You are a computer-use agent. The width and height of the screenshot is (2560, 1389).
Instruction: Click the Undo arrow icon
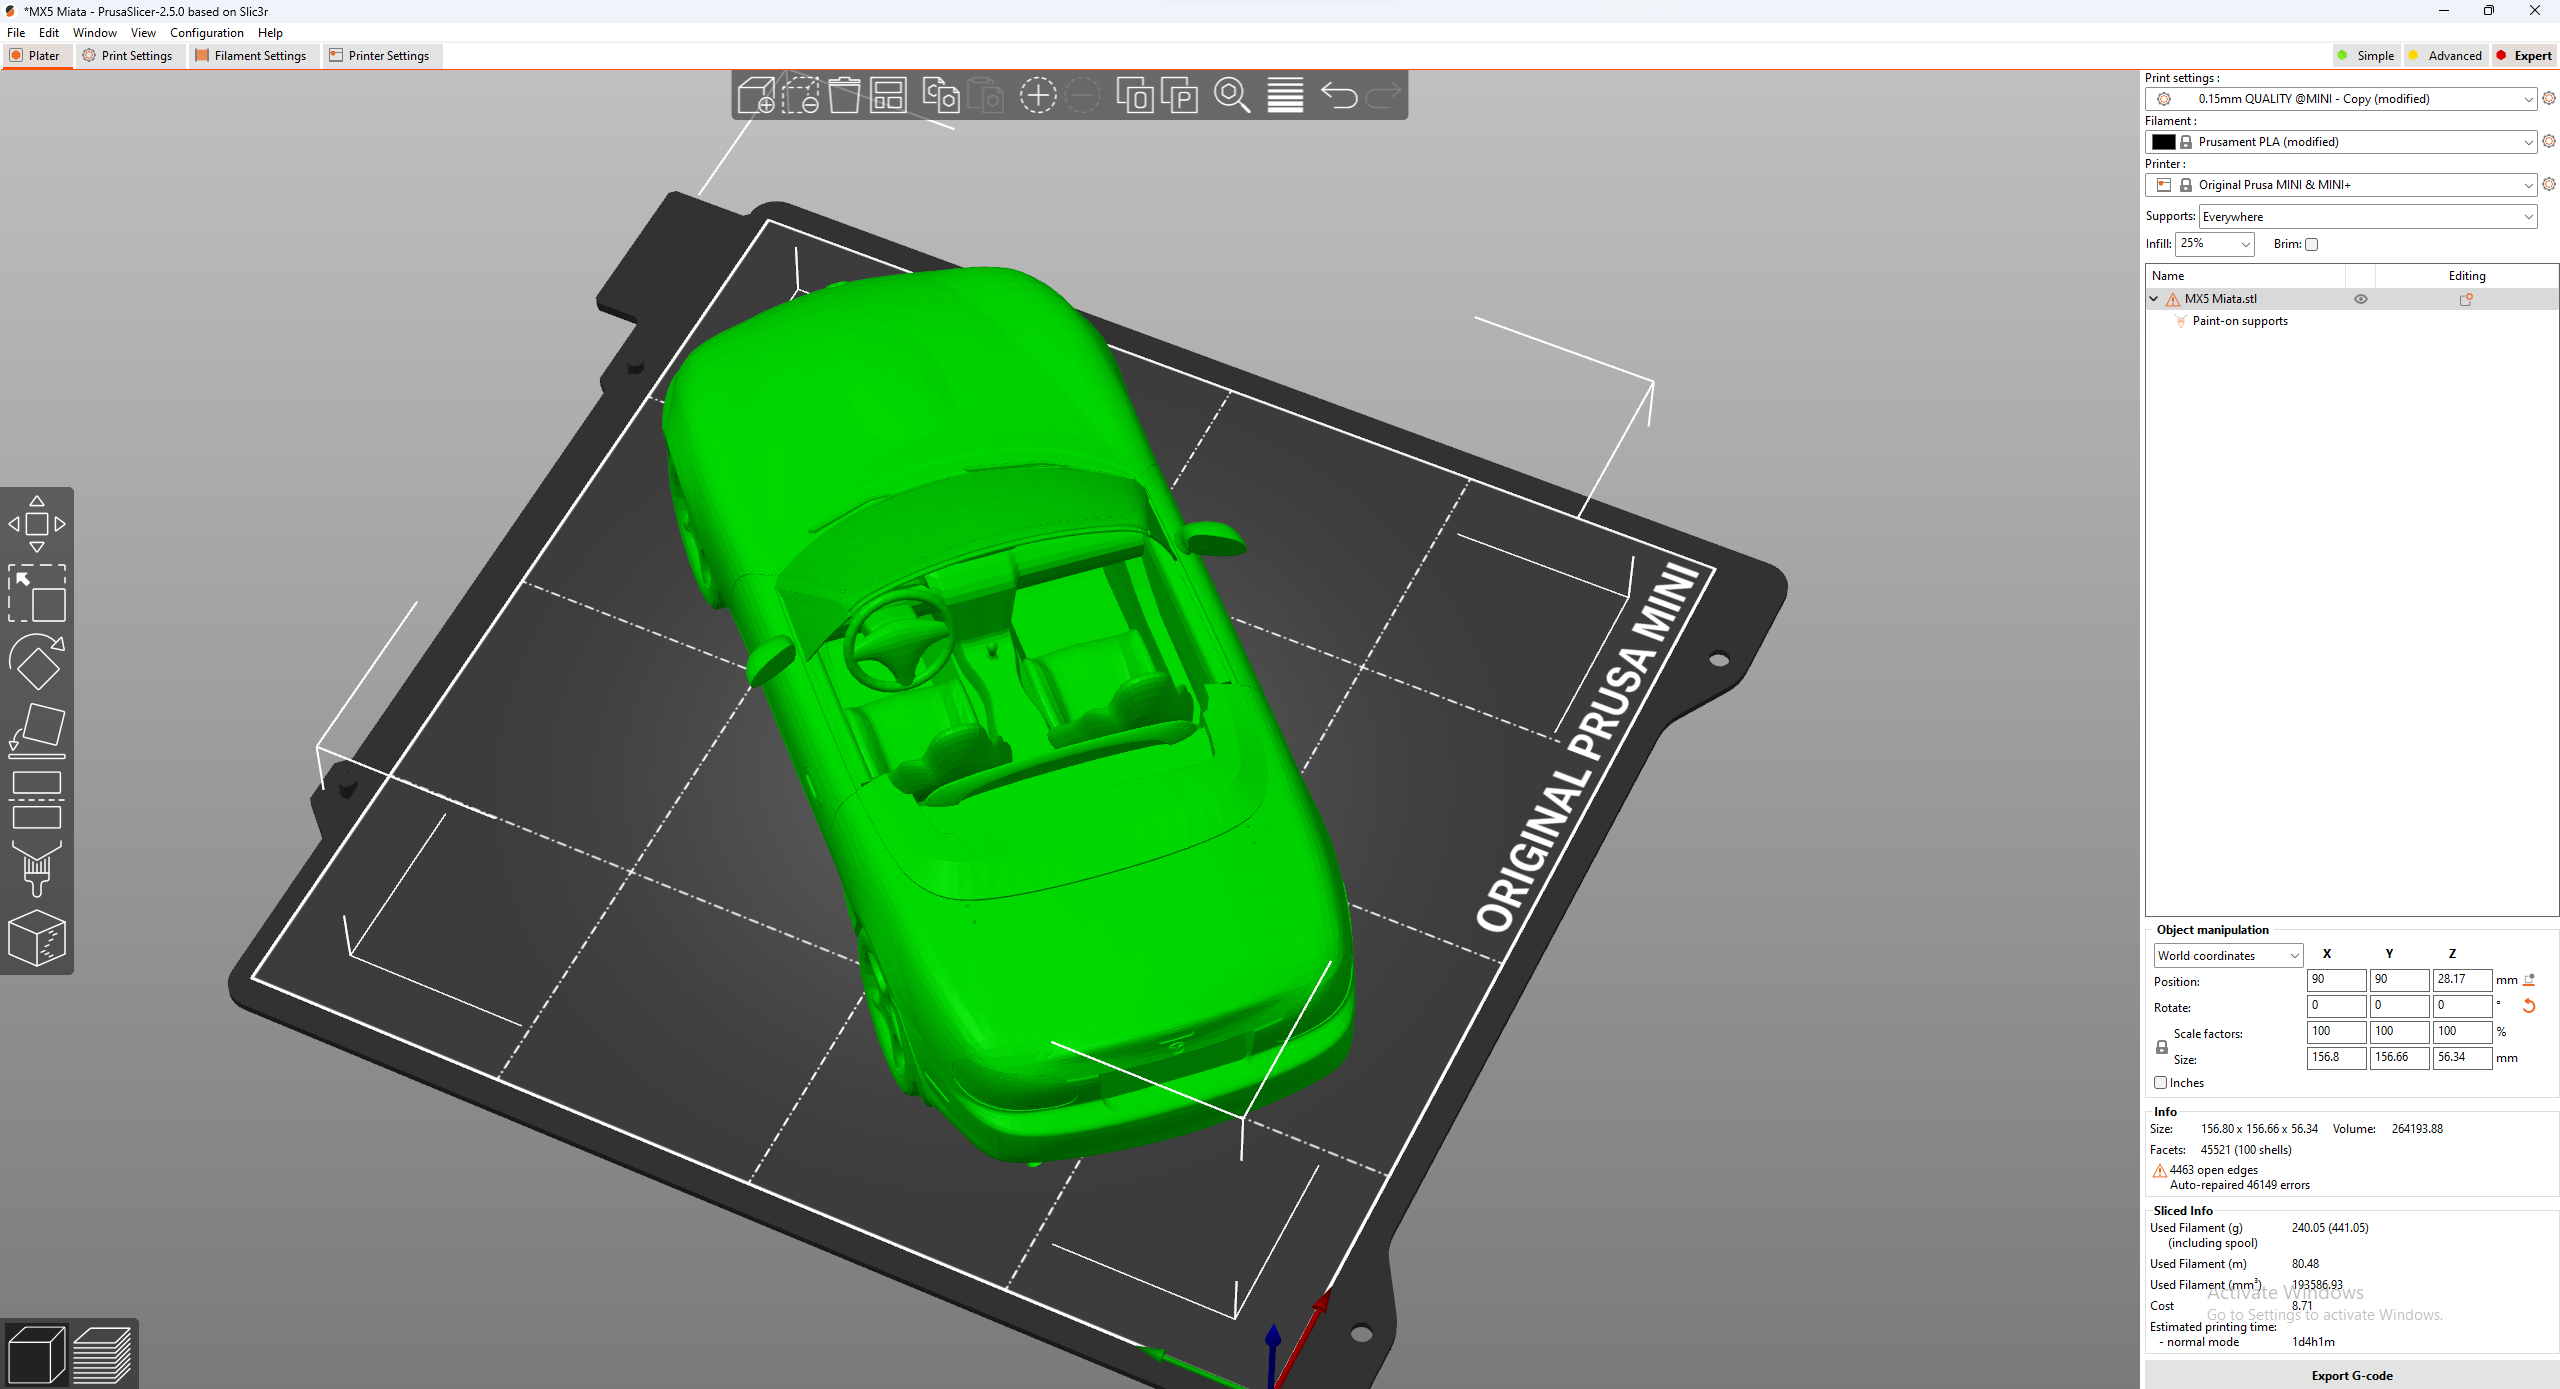pyautogui.click(x=1339, y=96)
